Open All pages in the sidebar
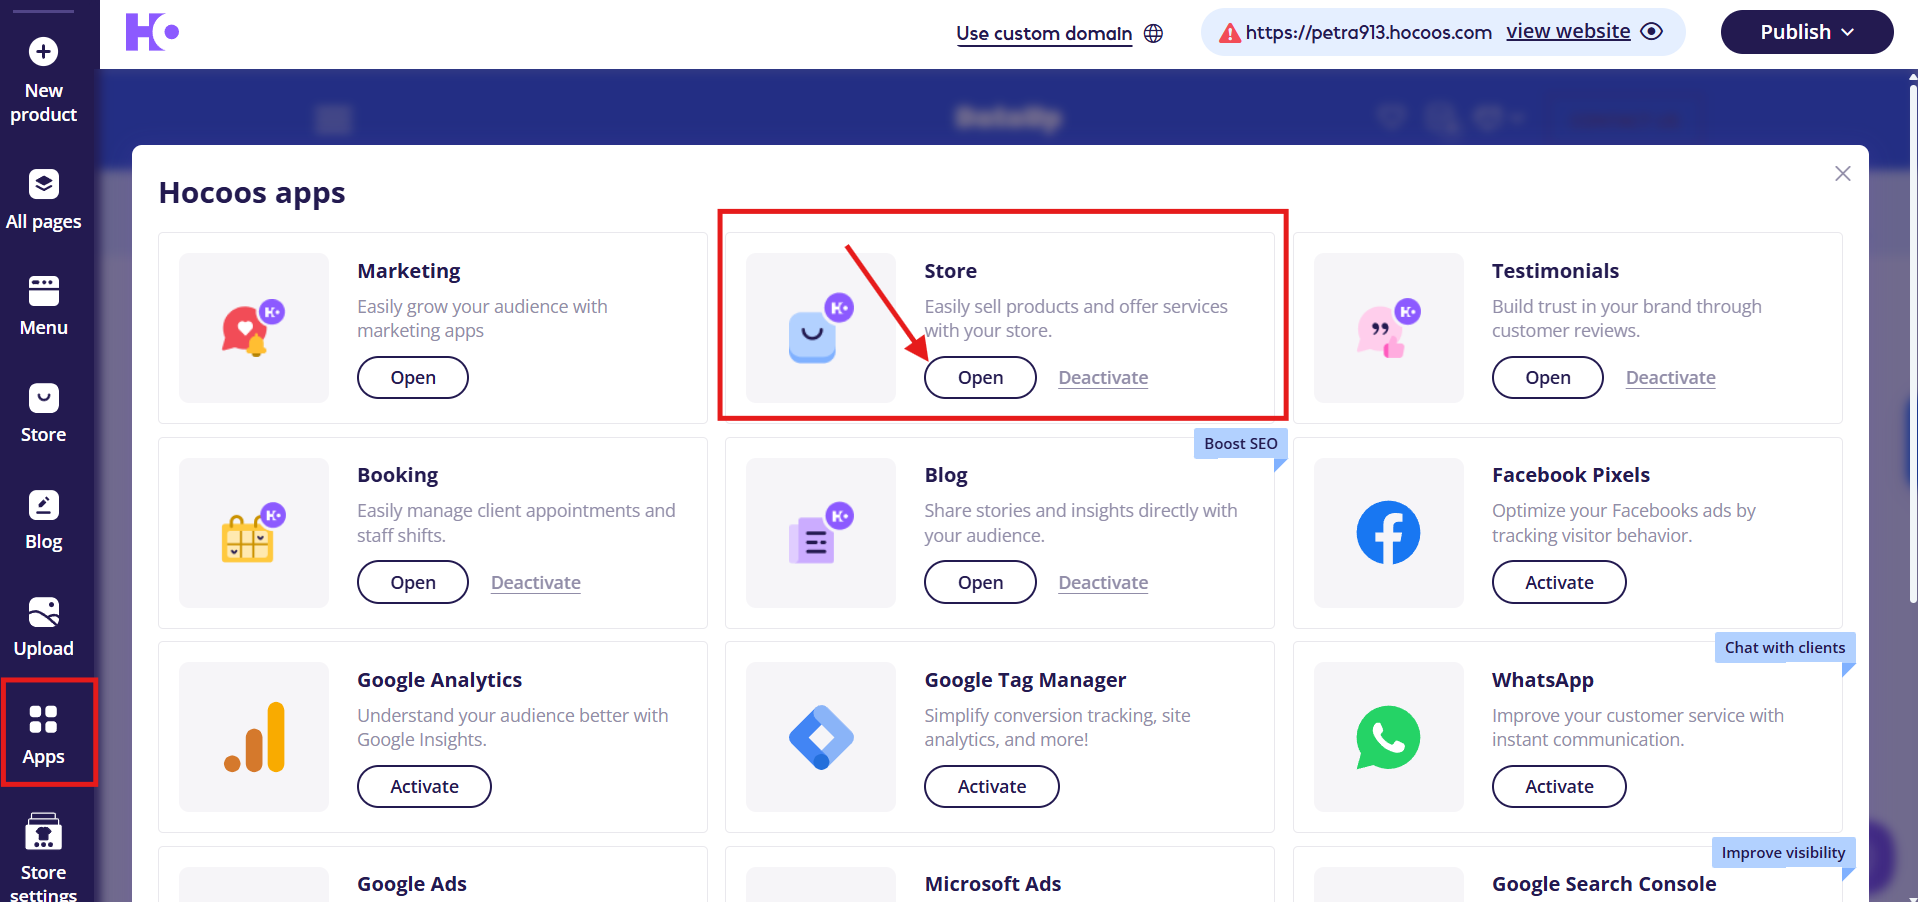 tap(43, 200)
